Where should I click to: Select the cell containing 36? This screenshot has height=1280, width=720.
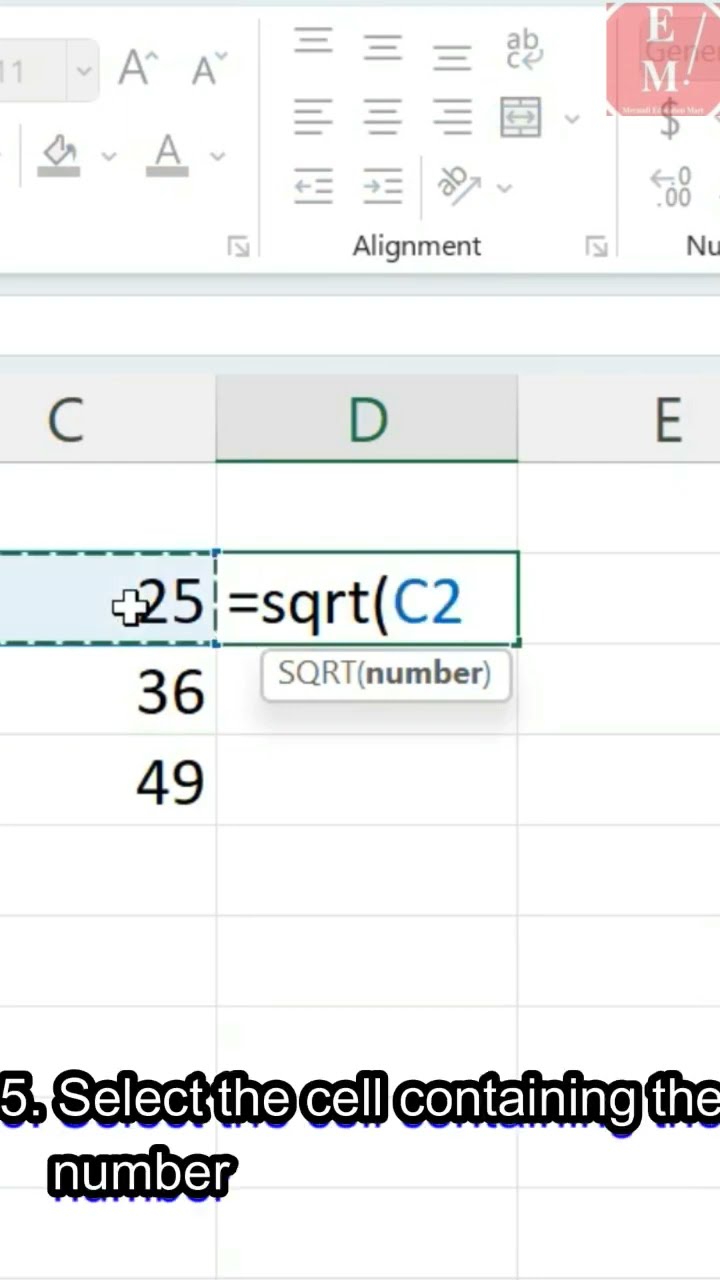tap(108, 691)
